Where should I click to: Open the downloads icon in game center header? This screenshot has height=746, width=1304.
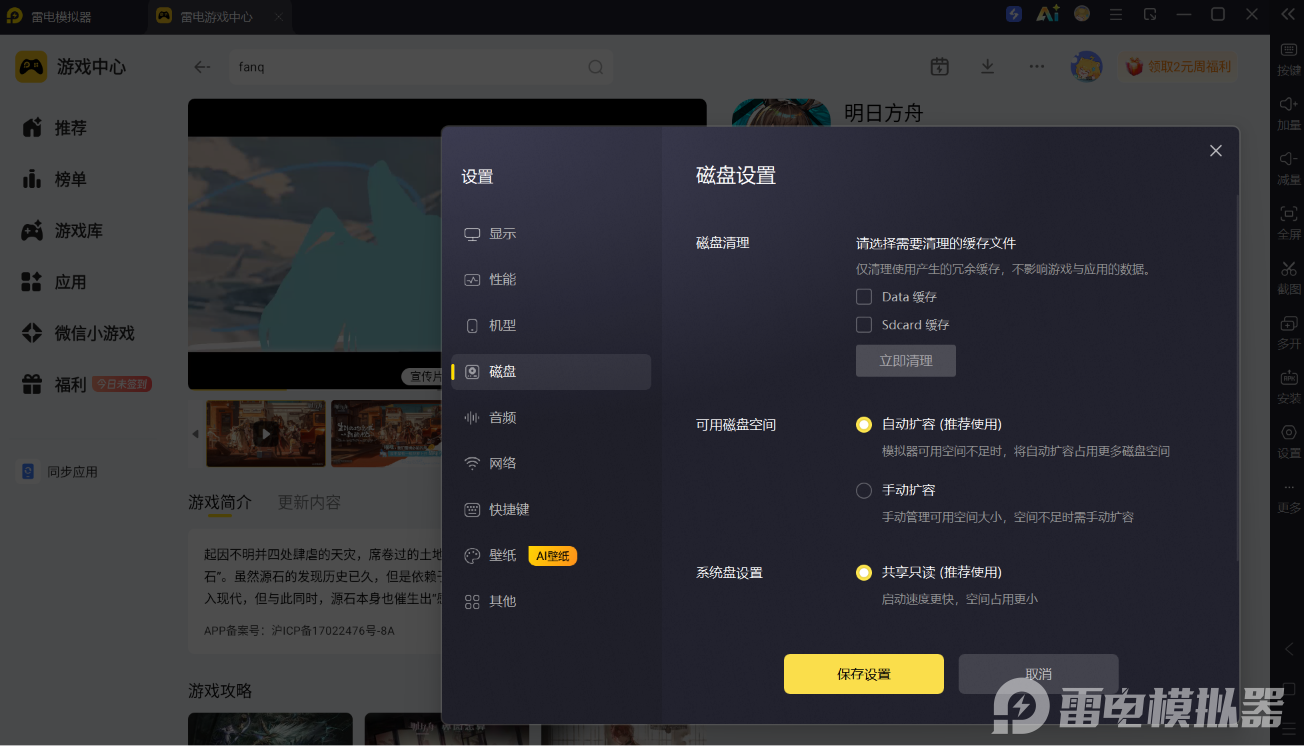987,66
